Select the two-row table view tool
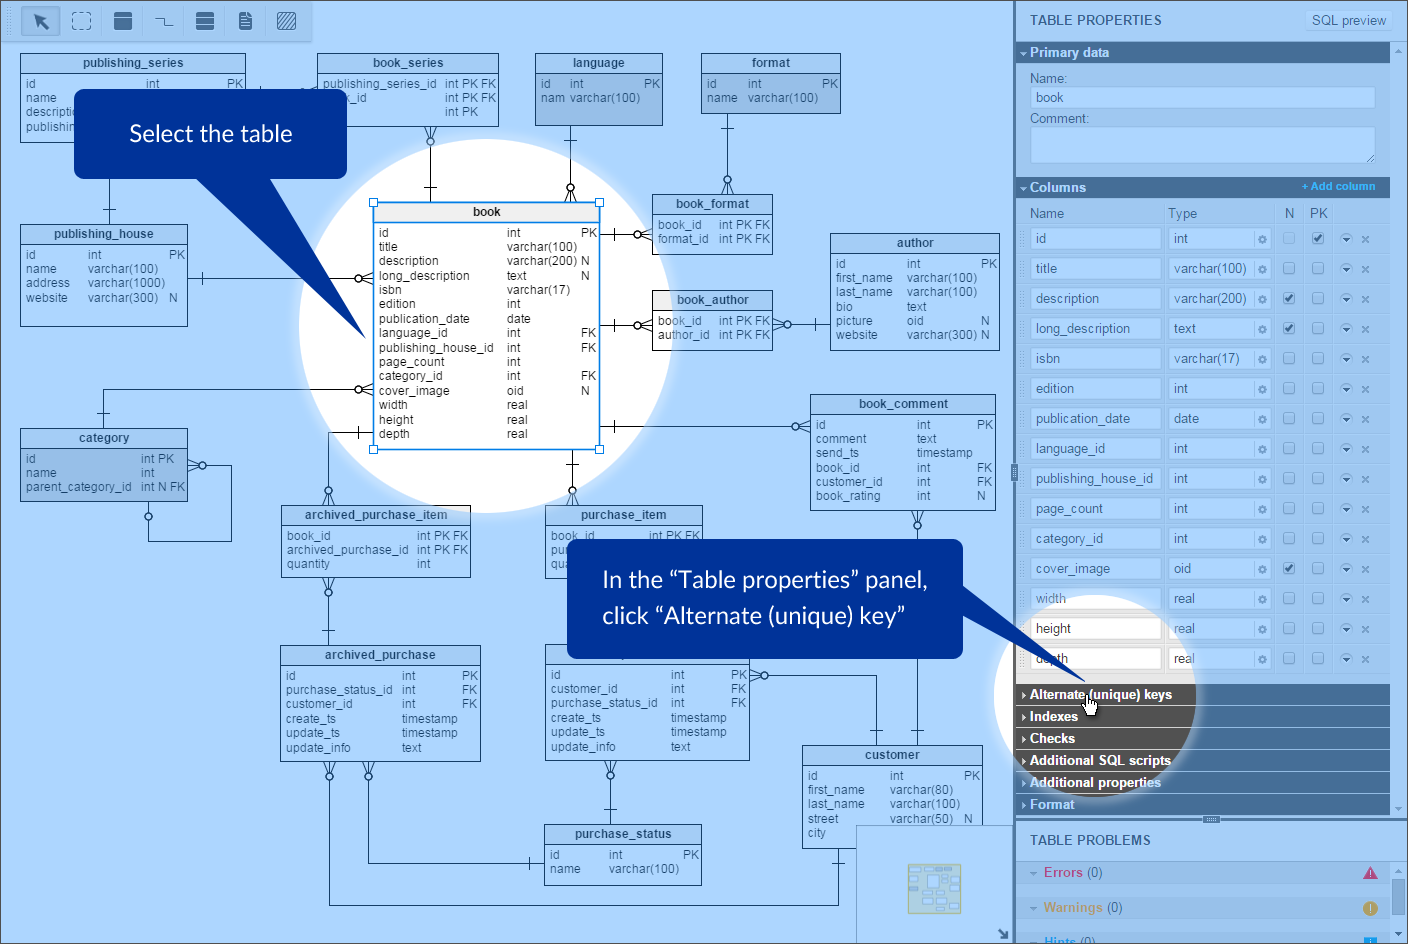The width and height of the screenshot is (1408, 944). pyautogui.click(x=205, y=21)
